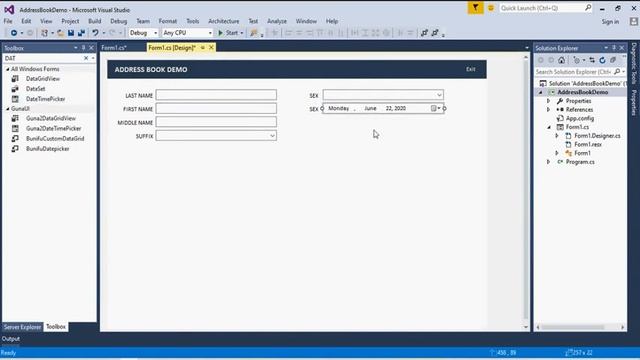The height and width of the screenshot is (360, 640).
Task: Click the Solution Explorer search magnifier icon
Action: pos(617,72)
